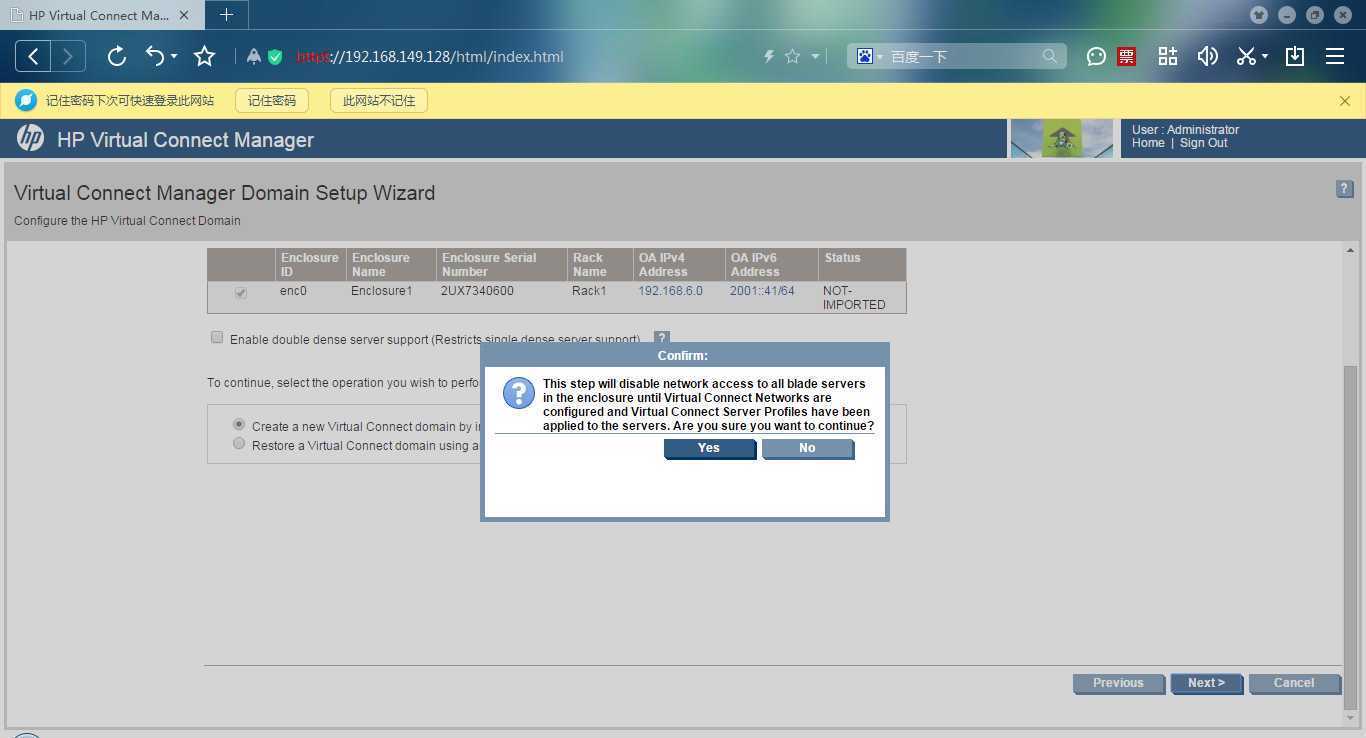
Task: Toggle the enc0 enclosure row checkbox
Action: click(241, 293)
